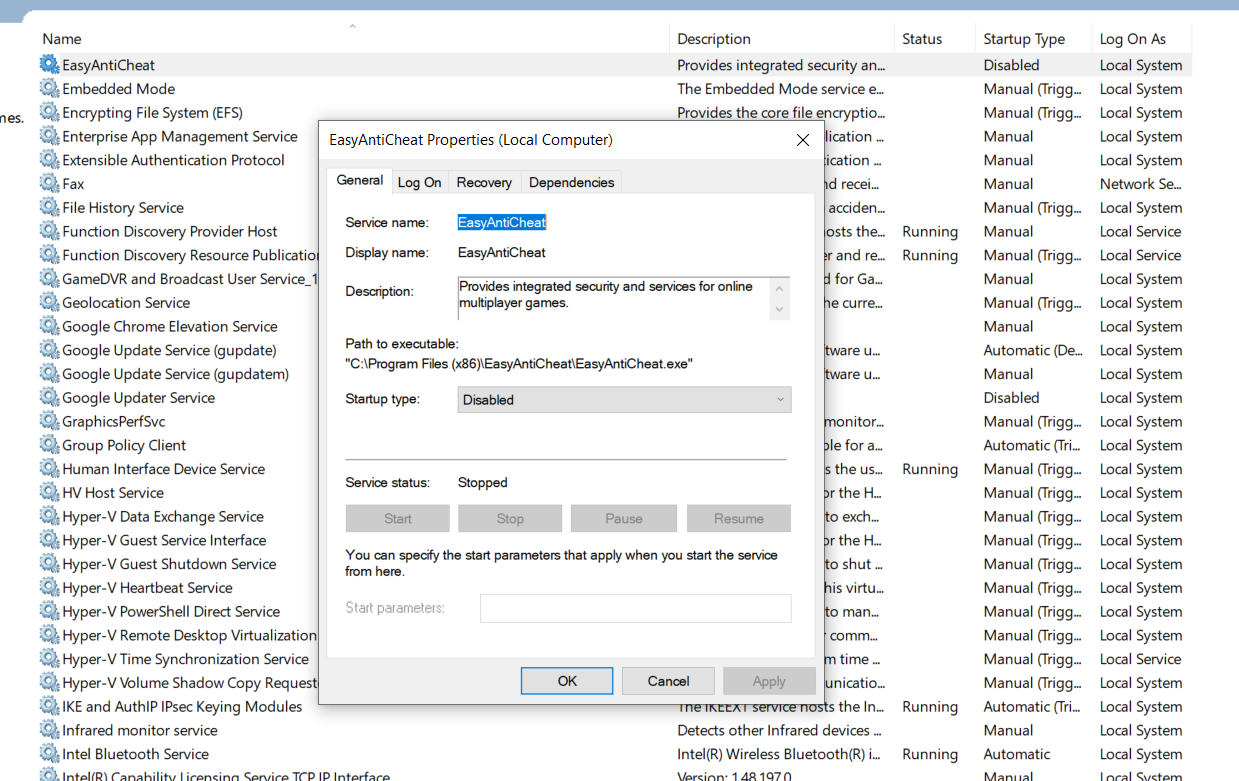Click the Infrared monitor service gear icon
Screen dimensions: 1239x781
[x=49, y=730]
